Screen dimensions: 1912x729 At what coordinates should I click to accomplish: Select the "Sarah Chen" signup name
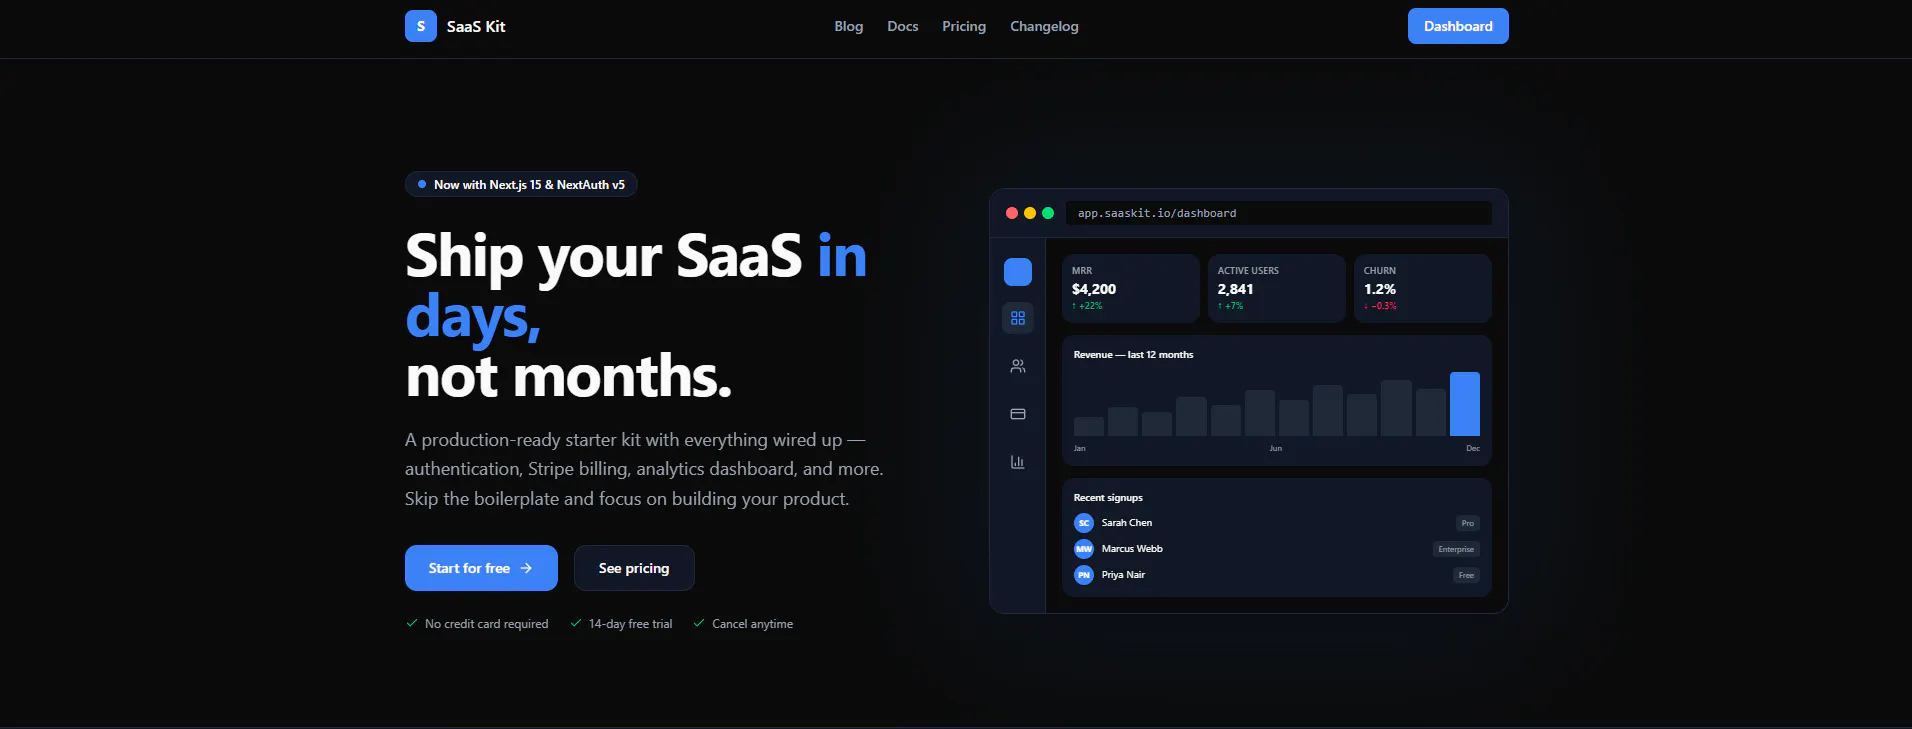tap(1127, 523)
